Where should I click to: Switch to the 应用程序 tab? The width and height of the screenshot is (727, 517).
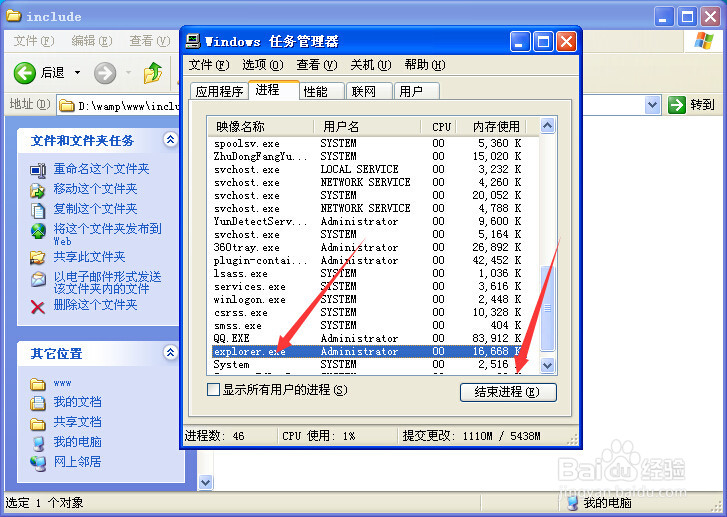click(219, 91)
